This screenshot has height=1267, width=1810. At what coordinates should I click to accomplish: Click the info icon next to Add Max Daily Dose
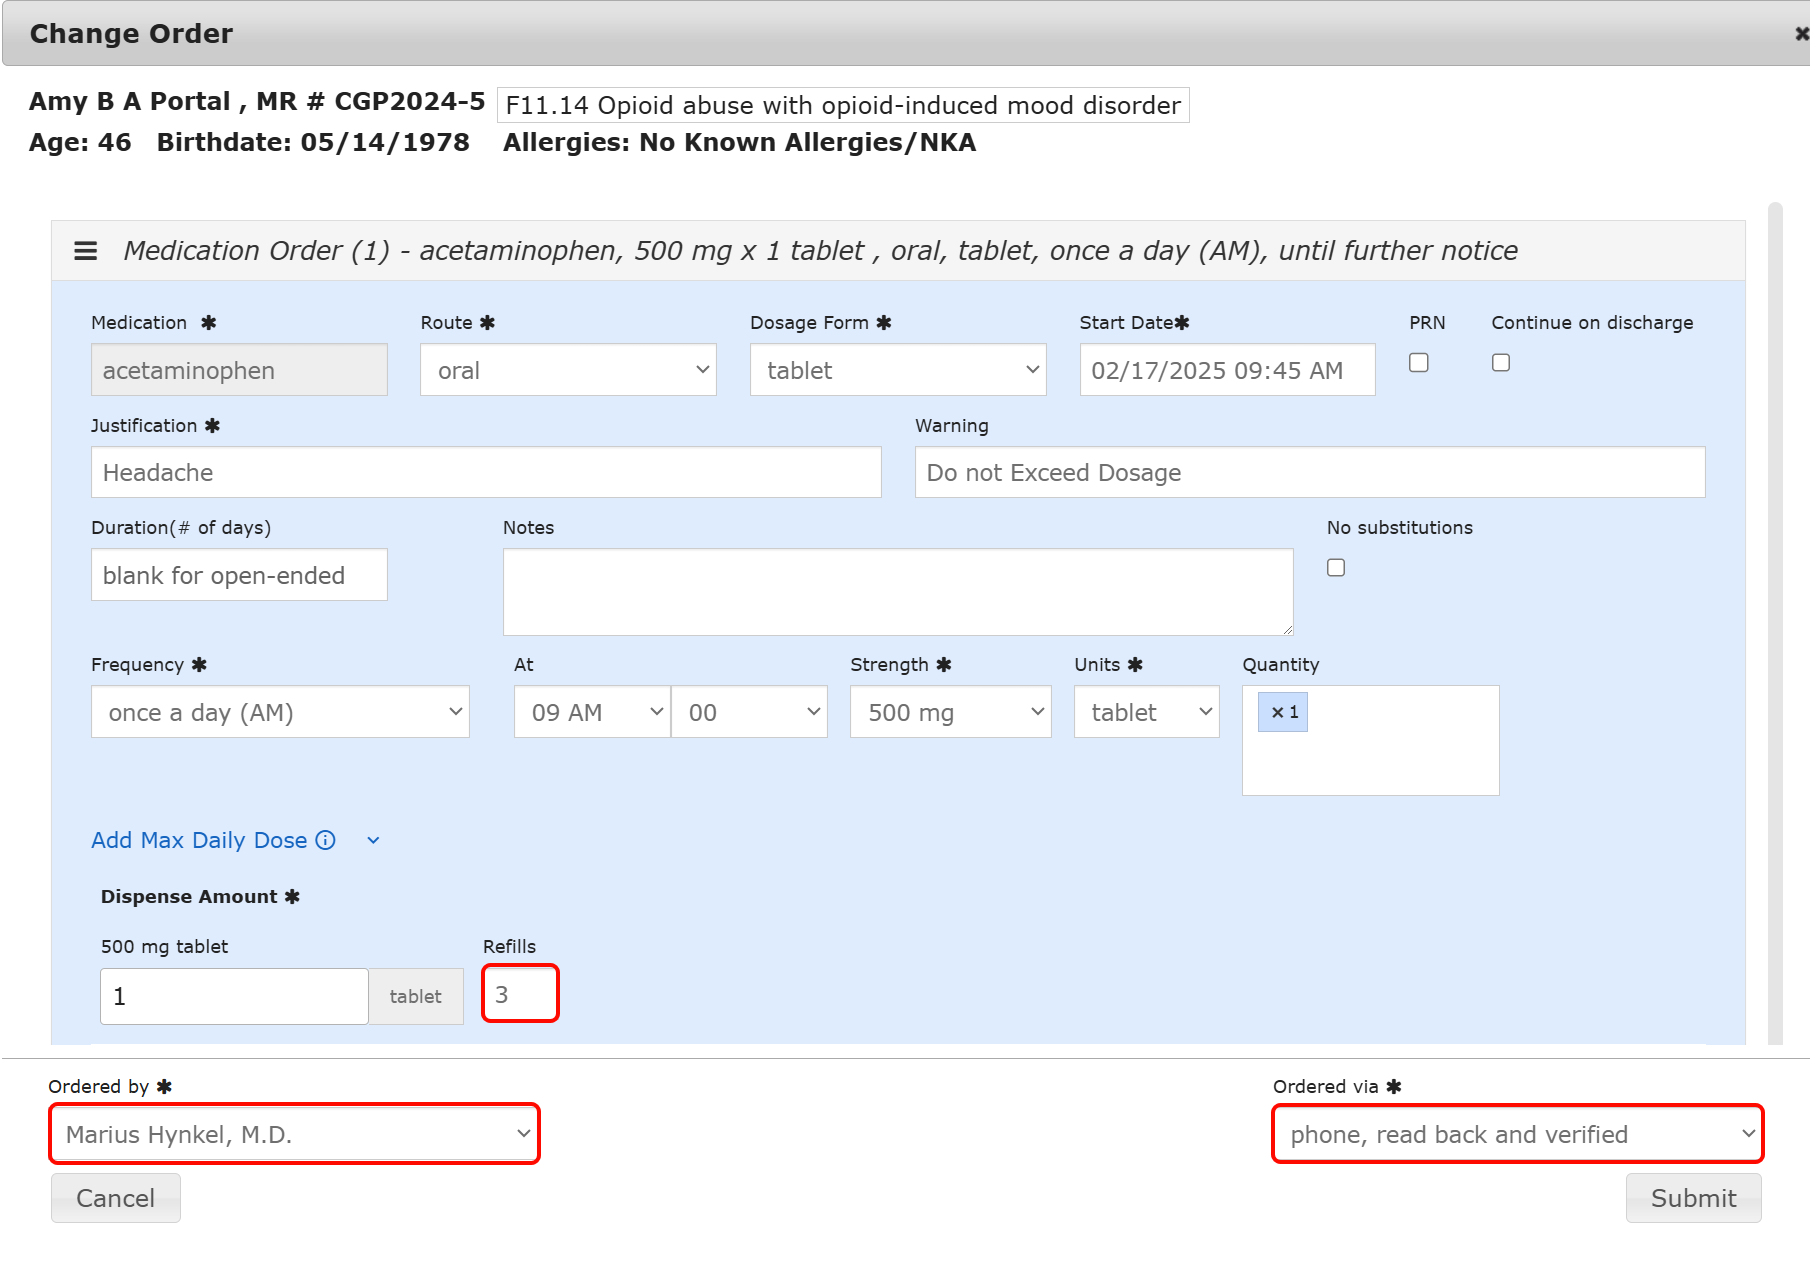[x=326, y=840]
